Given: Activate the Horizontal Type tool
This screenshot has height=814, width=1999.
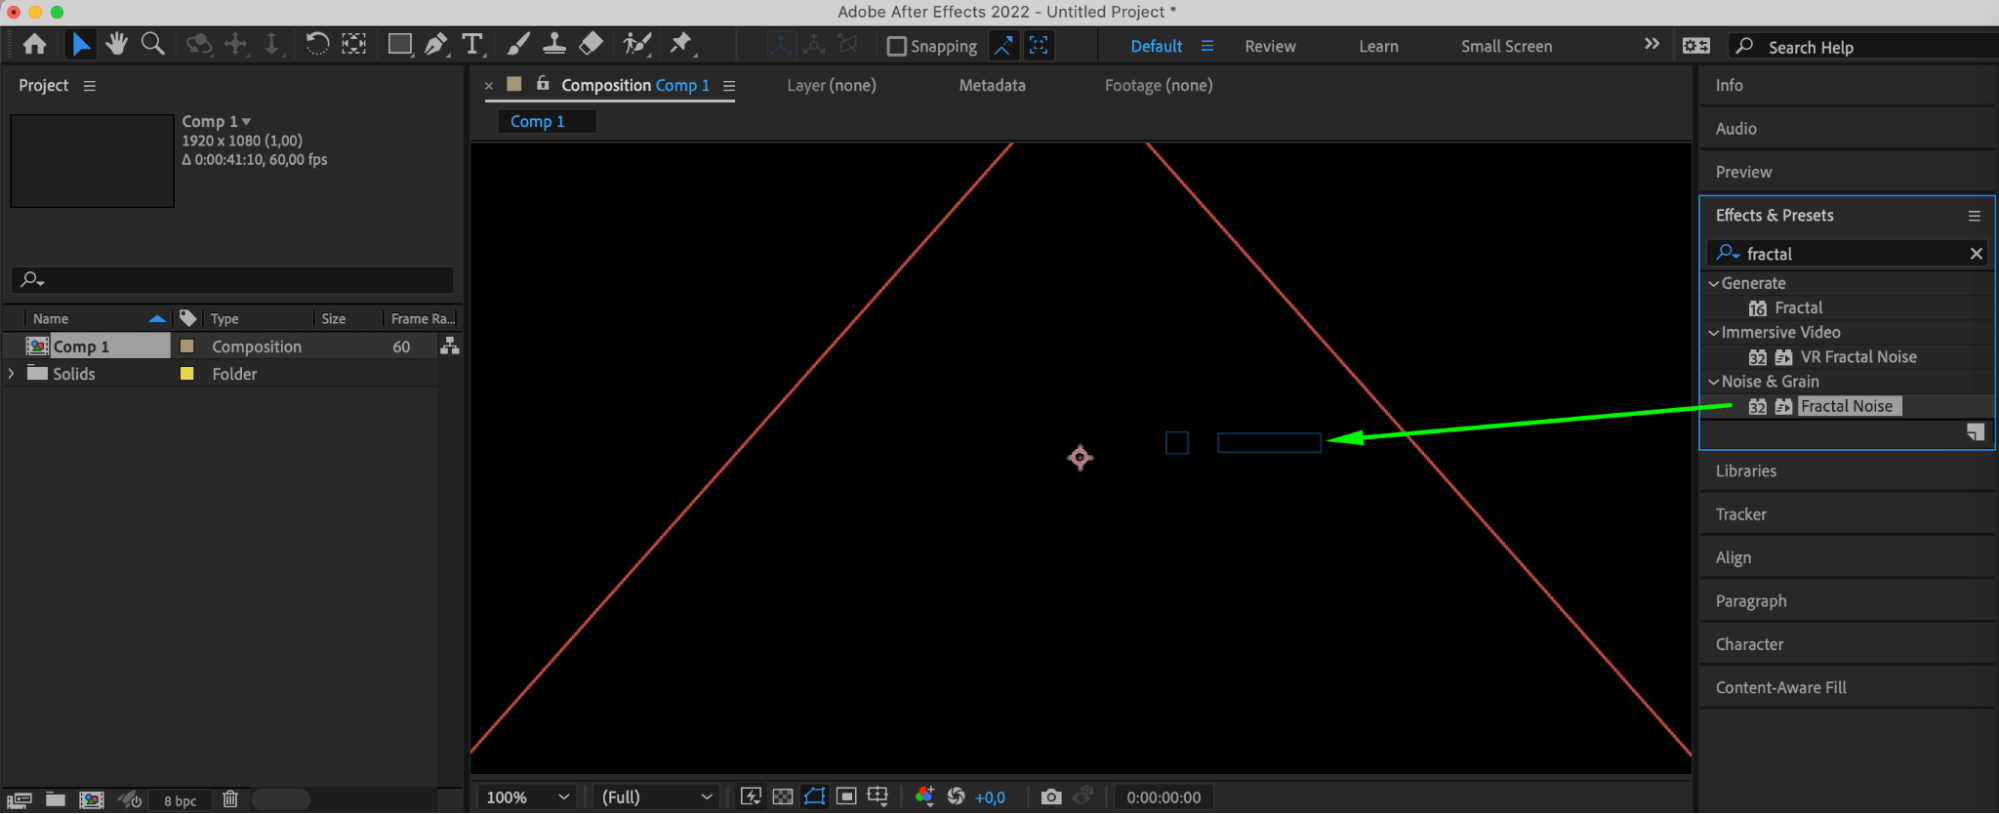Looking at the screenshot, I should point(472,44).
